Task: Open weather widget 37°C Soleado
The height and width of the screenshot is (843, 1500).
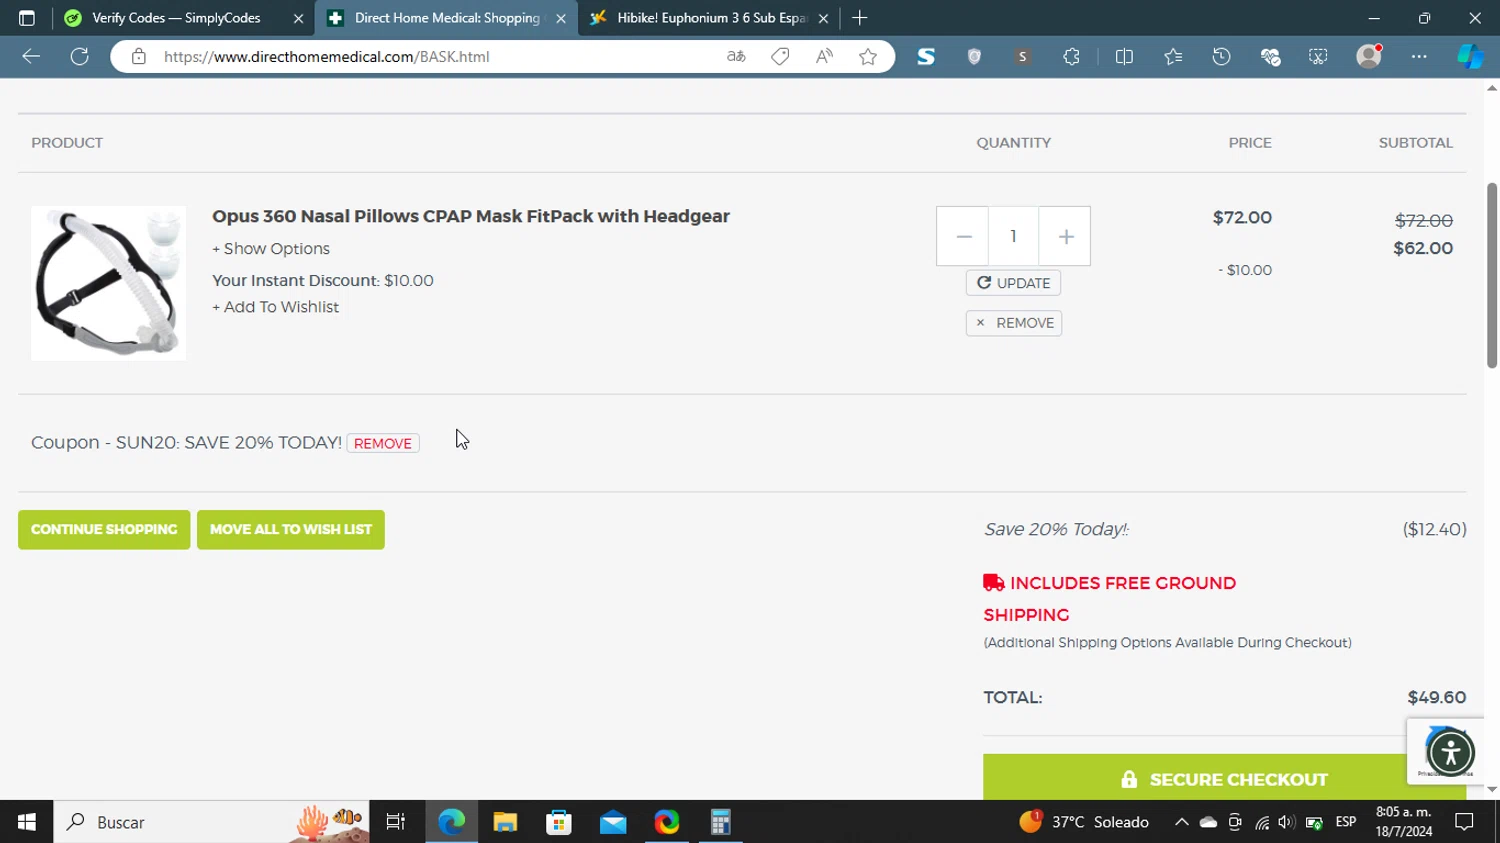Action: pyautogui.click(x=1084, y=822)
